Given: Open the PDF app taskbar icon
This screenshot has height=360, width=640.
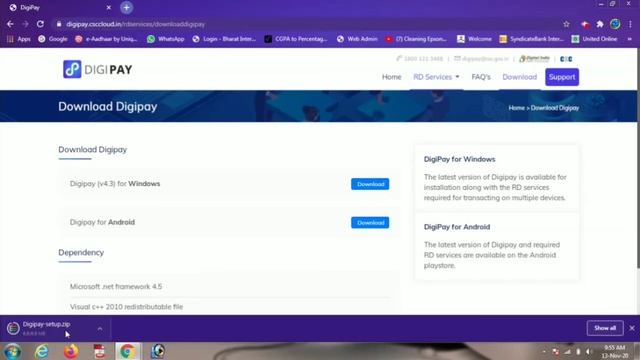Looking at the screenshot, I should (99, 351).
